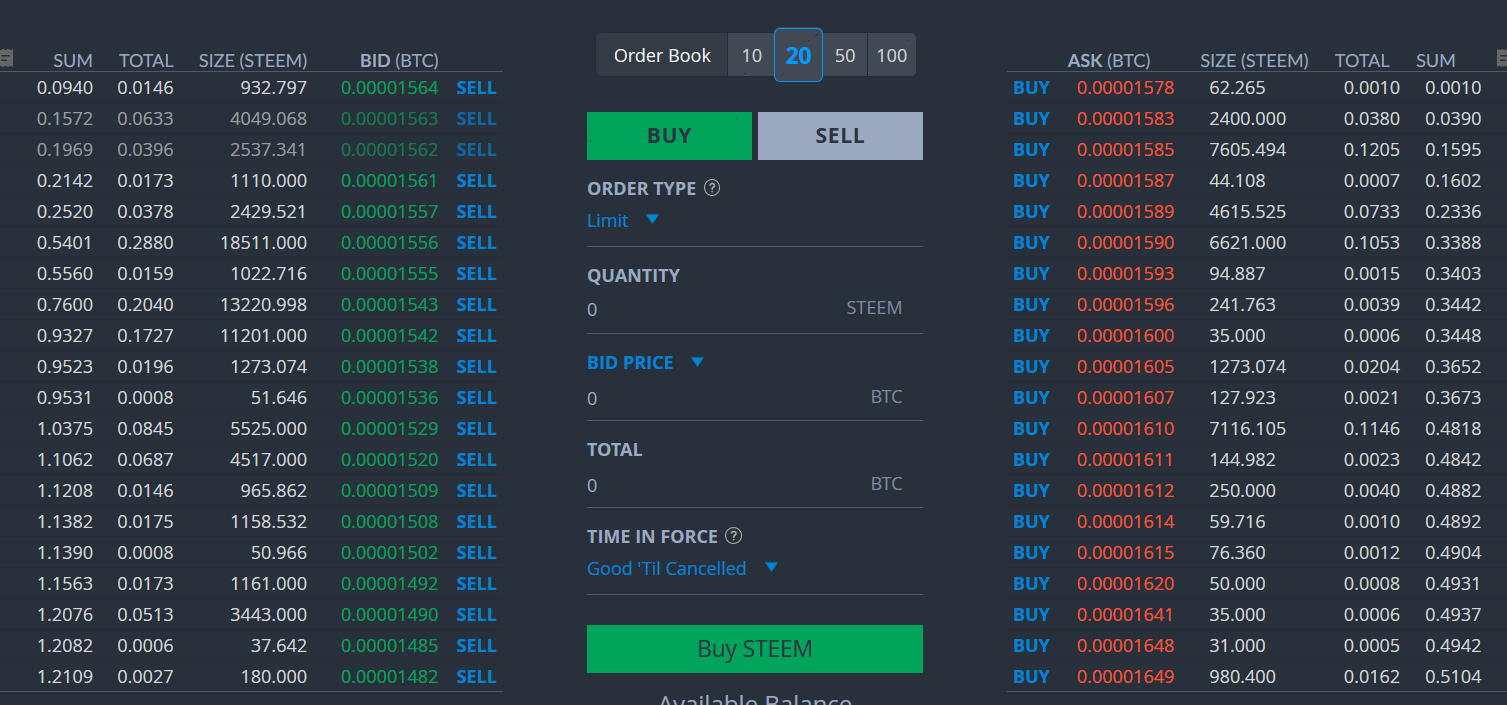
Task: Click BUY link for ask 0.00001578
Action: pyautogui.click(x=1031, y=88)
